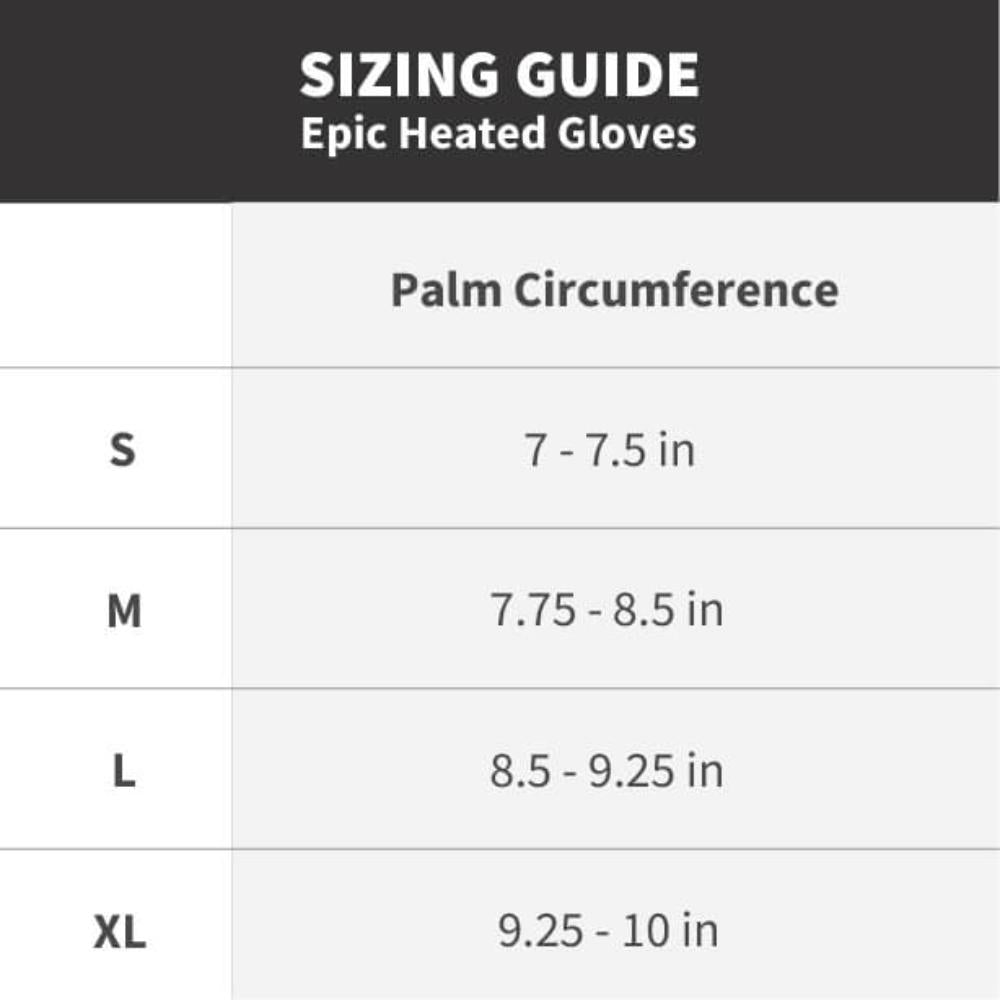Click the SIZING GUIDE heading
Viewport: 1000px width, 1000px height.
(x=499, y=75)
